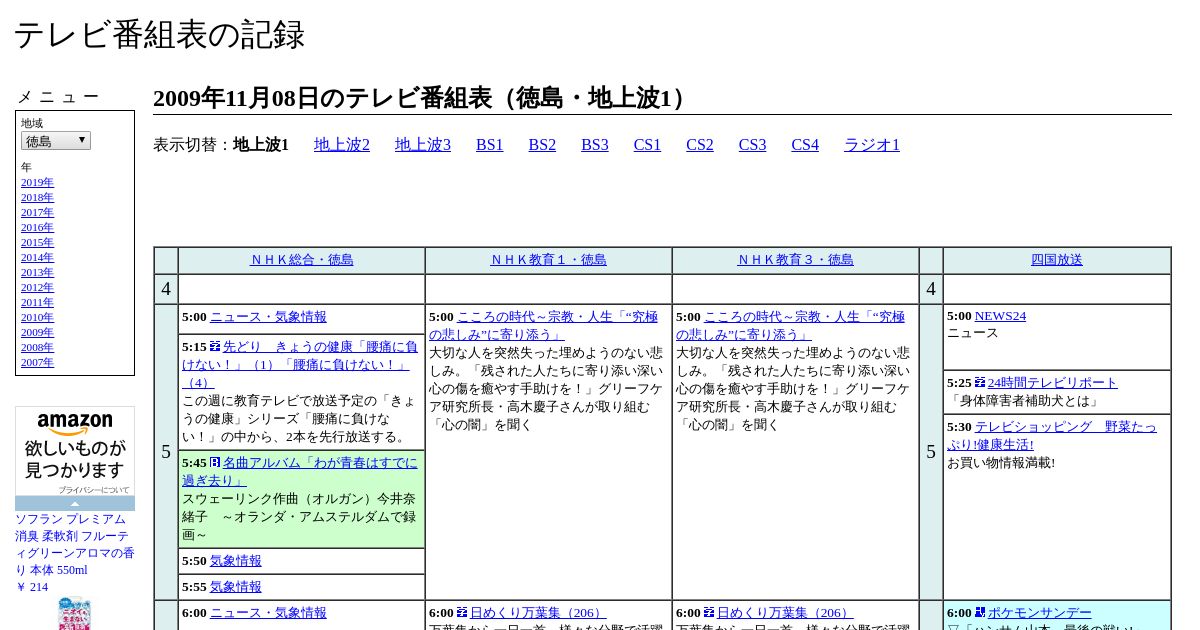Click the icon before 先どり きょうの健康

pos(215,347)
